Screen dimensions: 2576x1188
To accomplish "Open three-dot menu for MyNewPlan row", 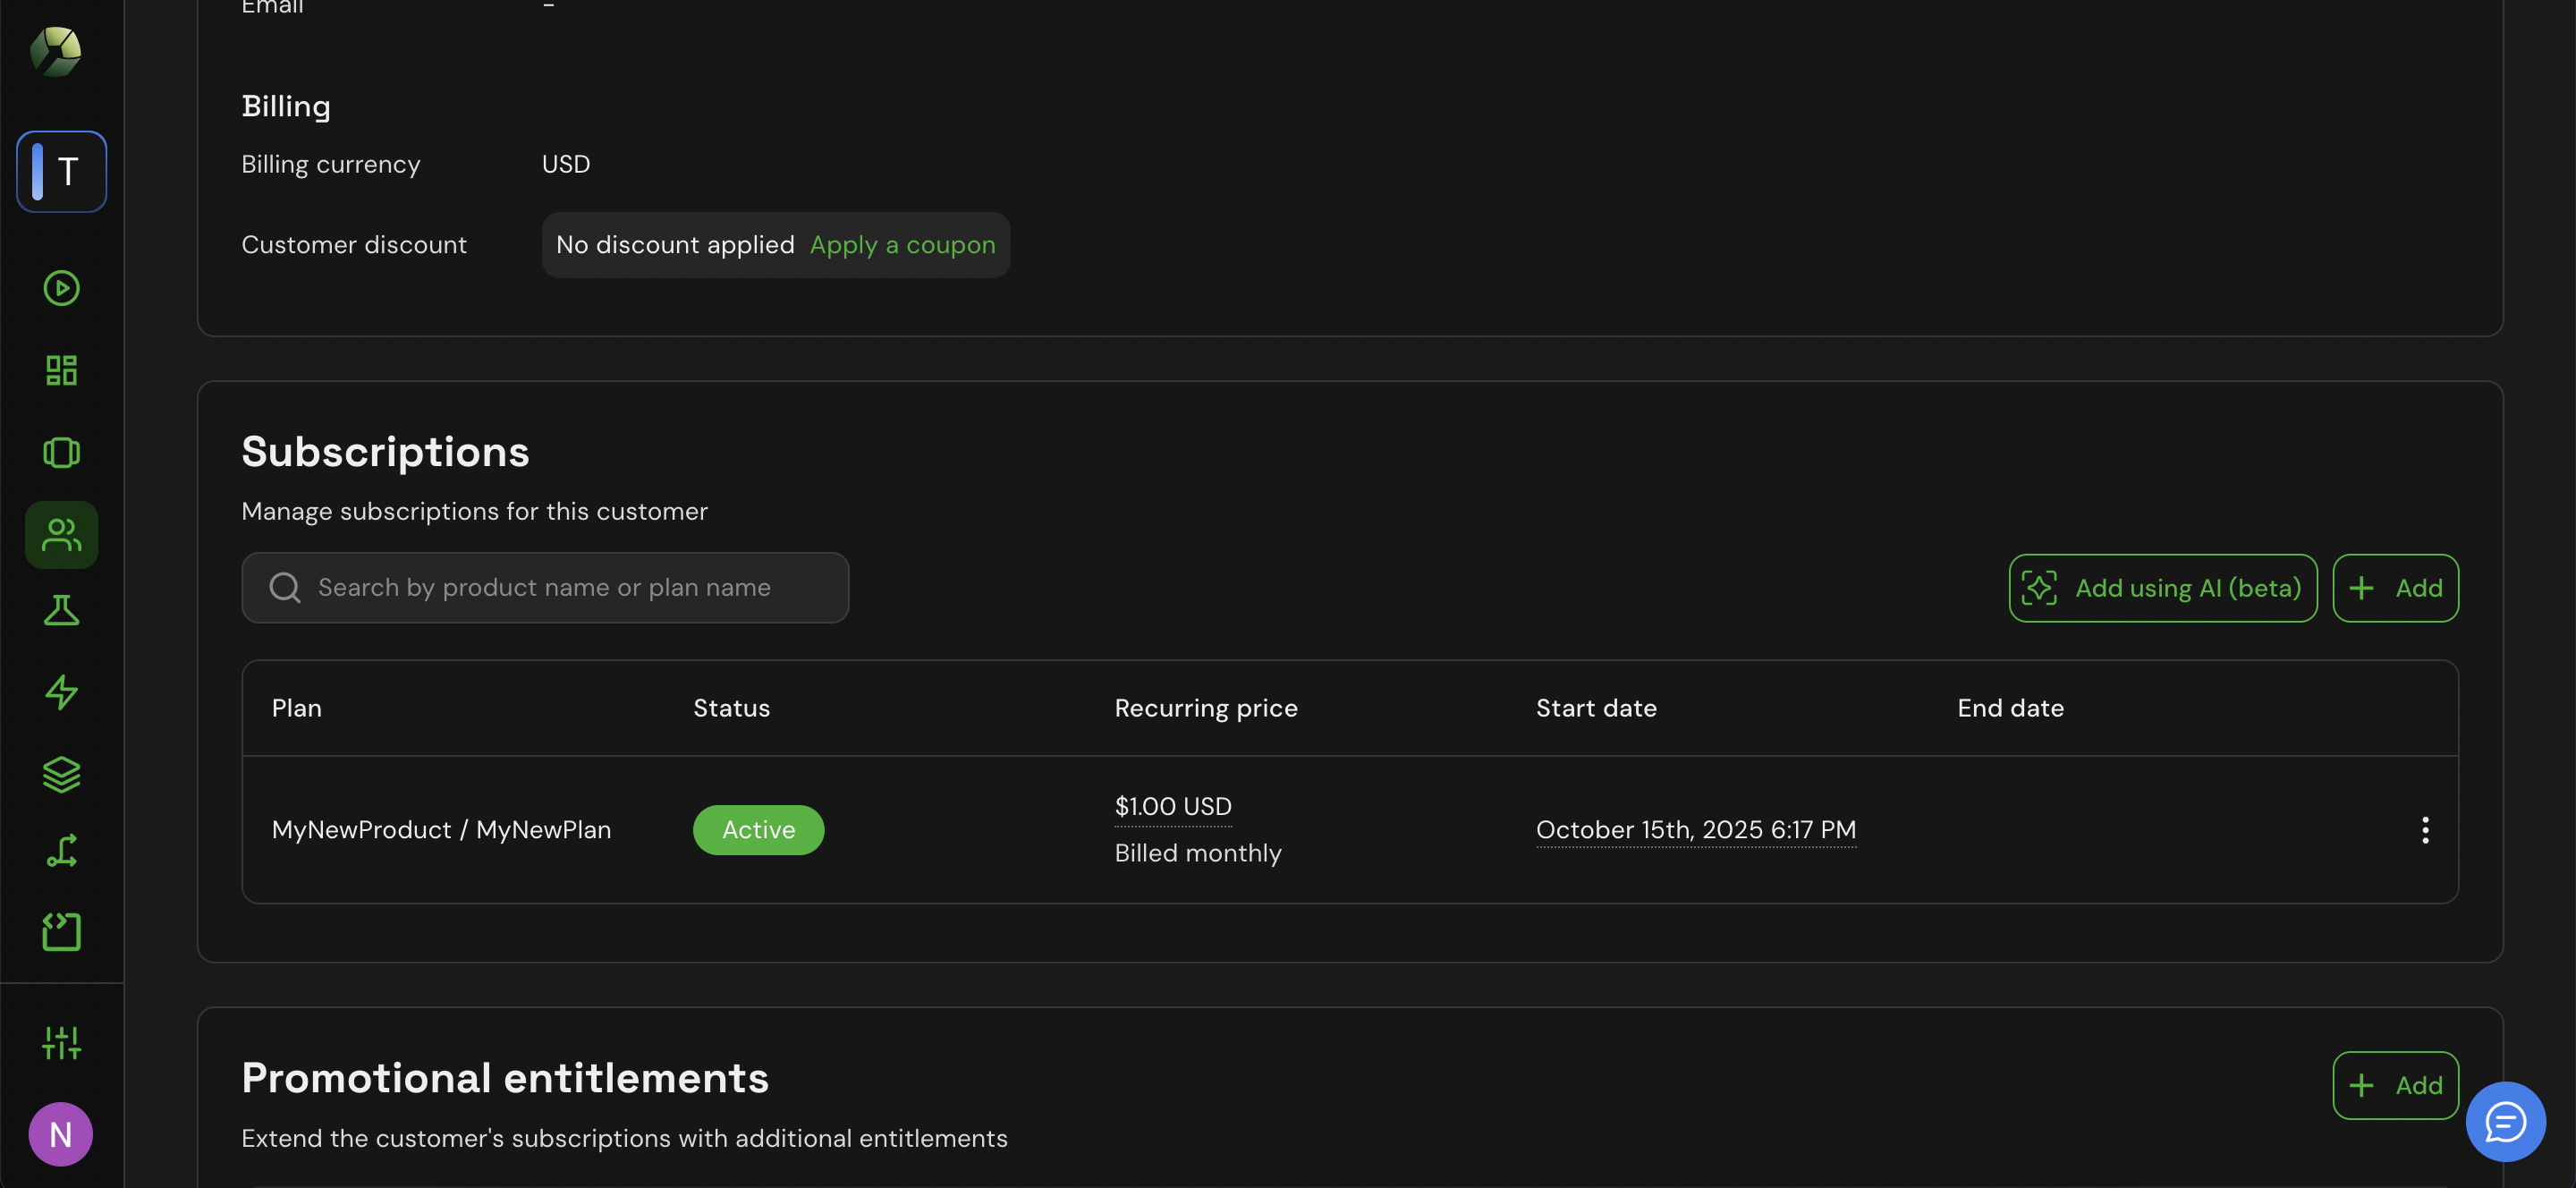I will [x=2424, y=830].
